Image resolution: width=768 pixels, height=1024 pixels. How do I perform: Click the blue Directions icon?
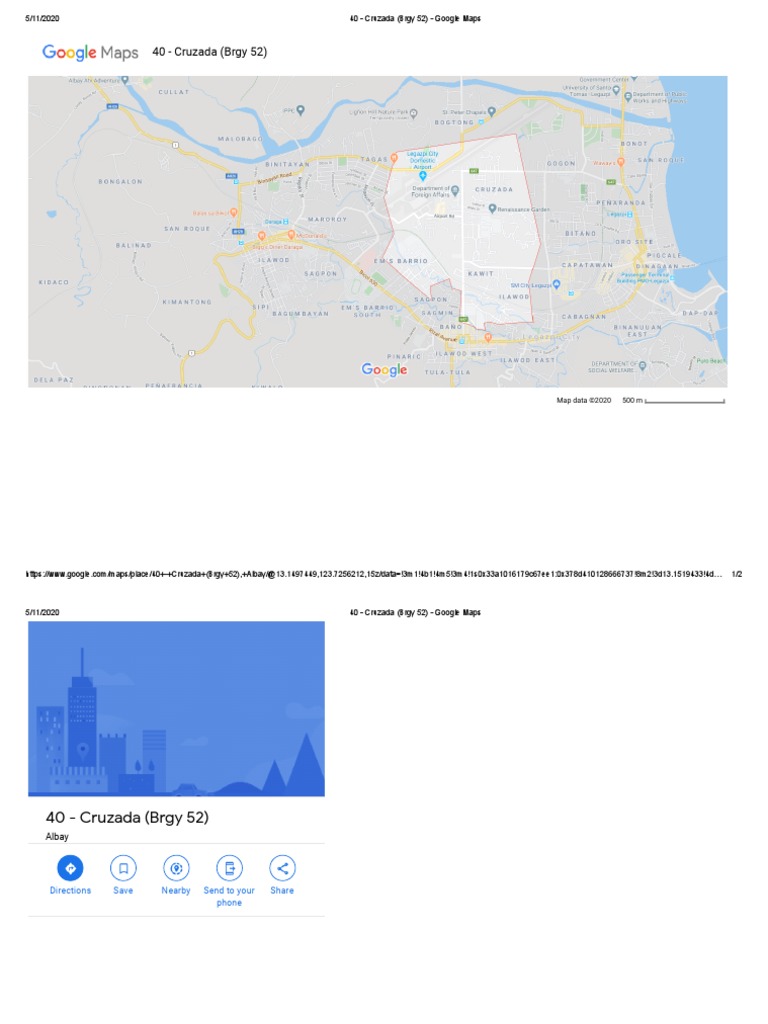point(70,868)
